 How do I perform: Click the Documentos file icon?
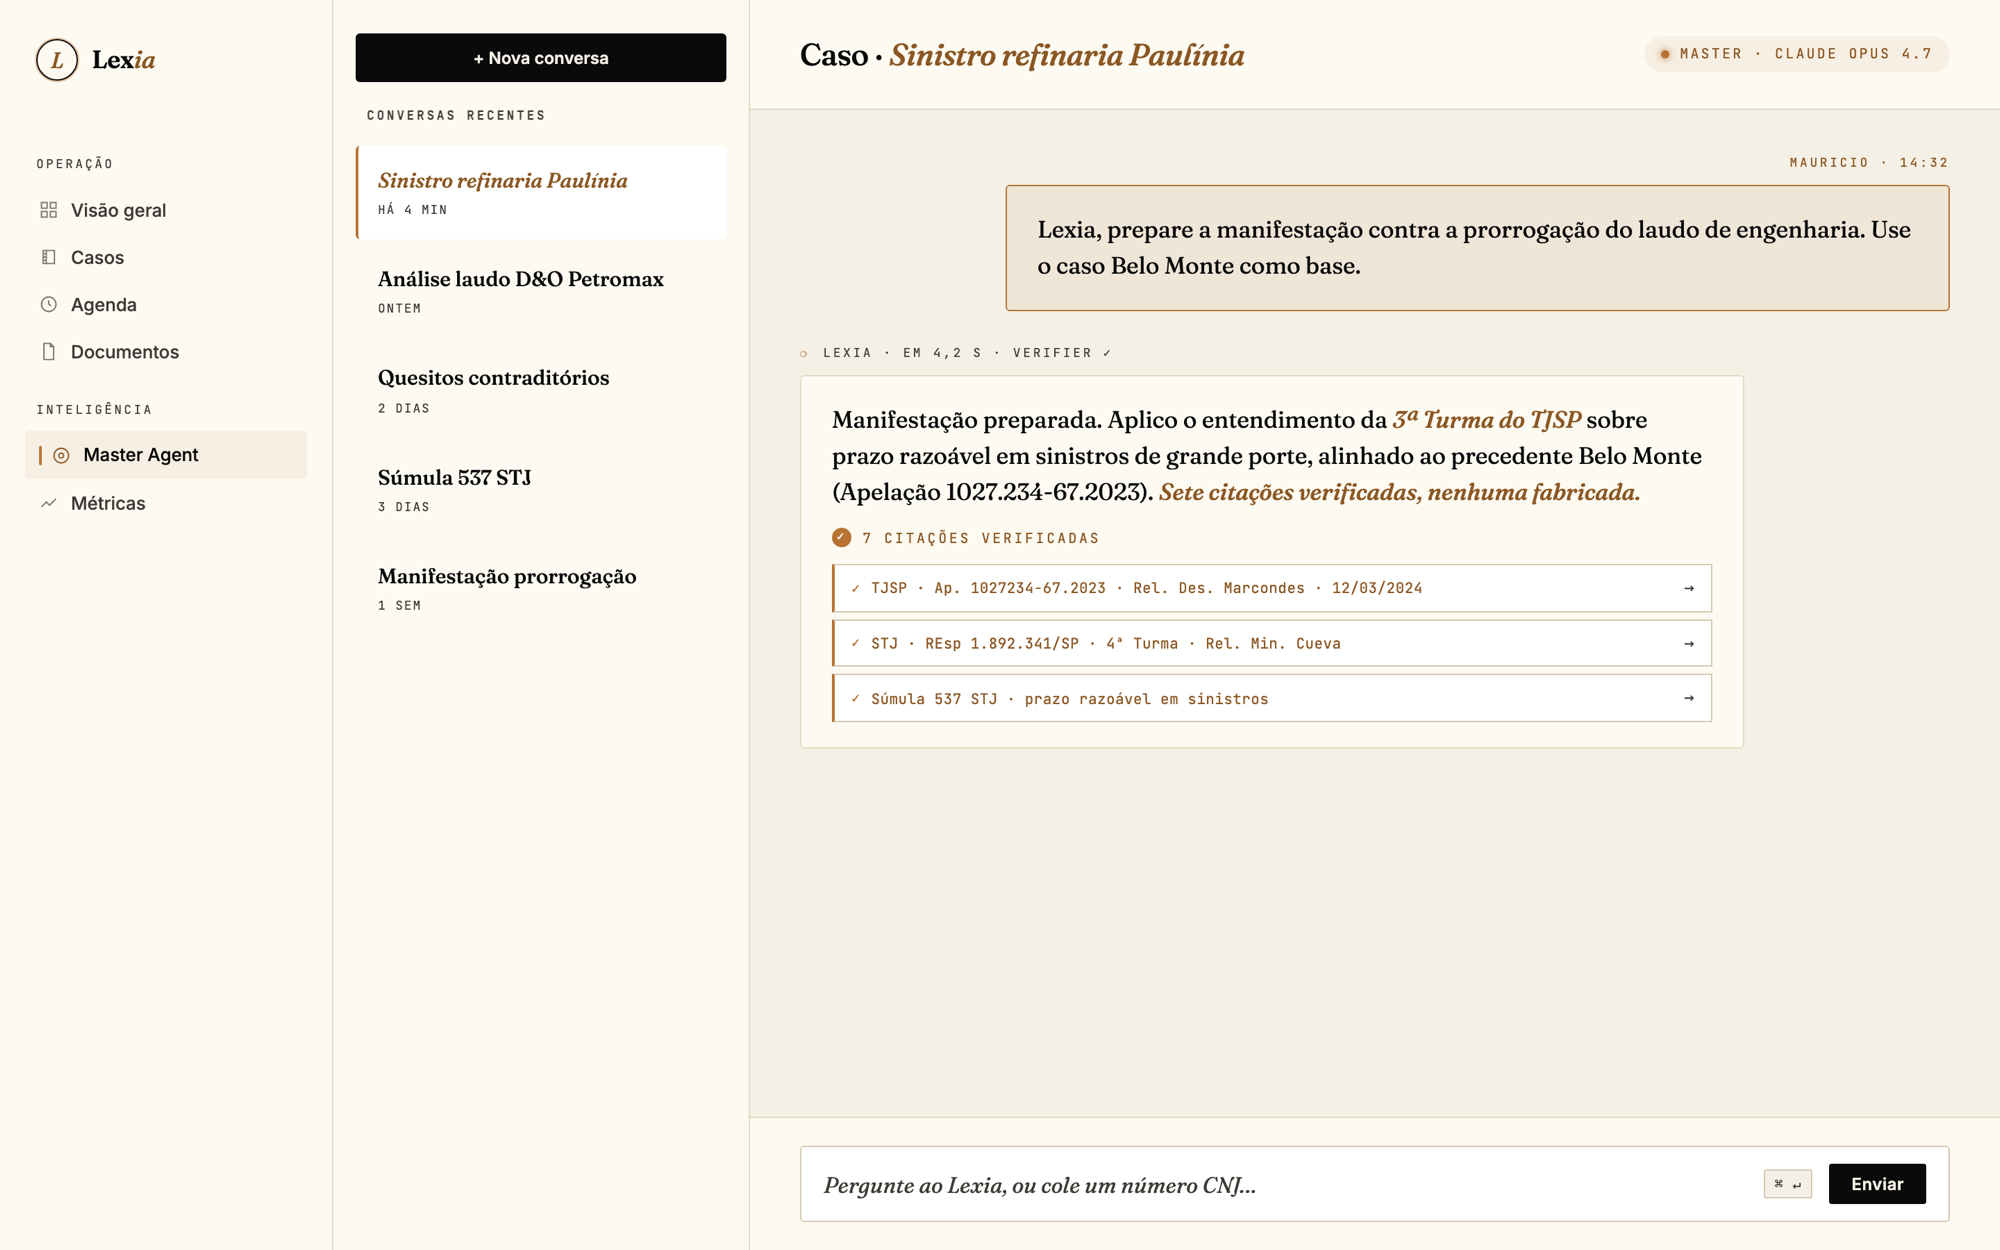pyautogui.click(x=48, y=352)
